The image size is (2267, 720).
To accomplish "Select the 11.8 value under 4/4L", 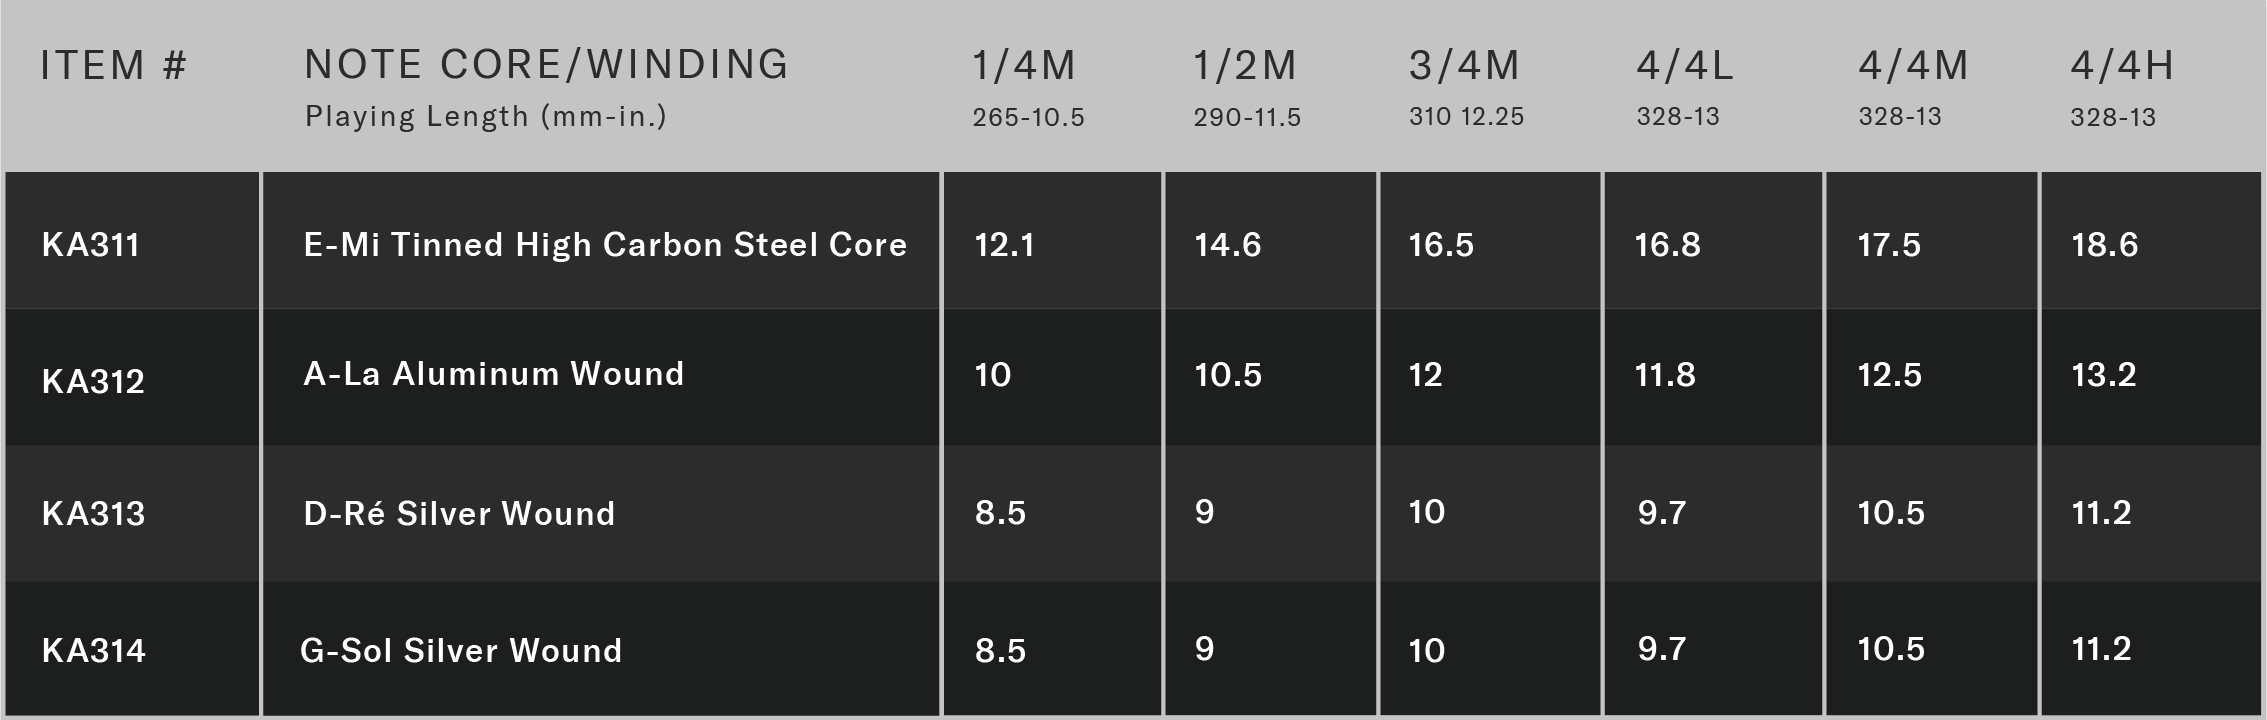I will point(1665,375).
